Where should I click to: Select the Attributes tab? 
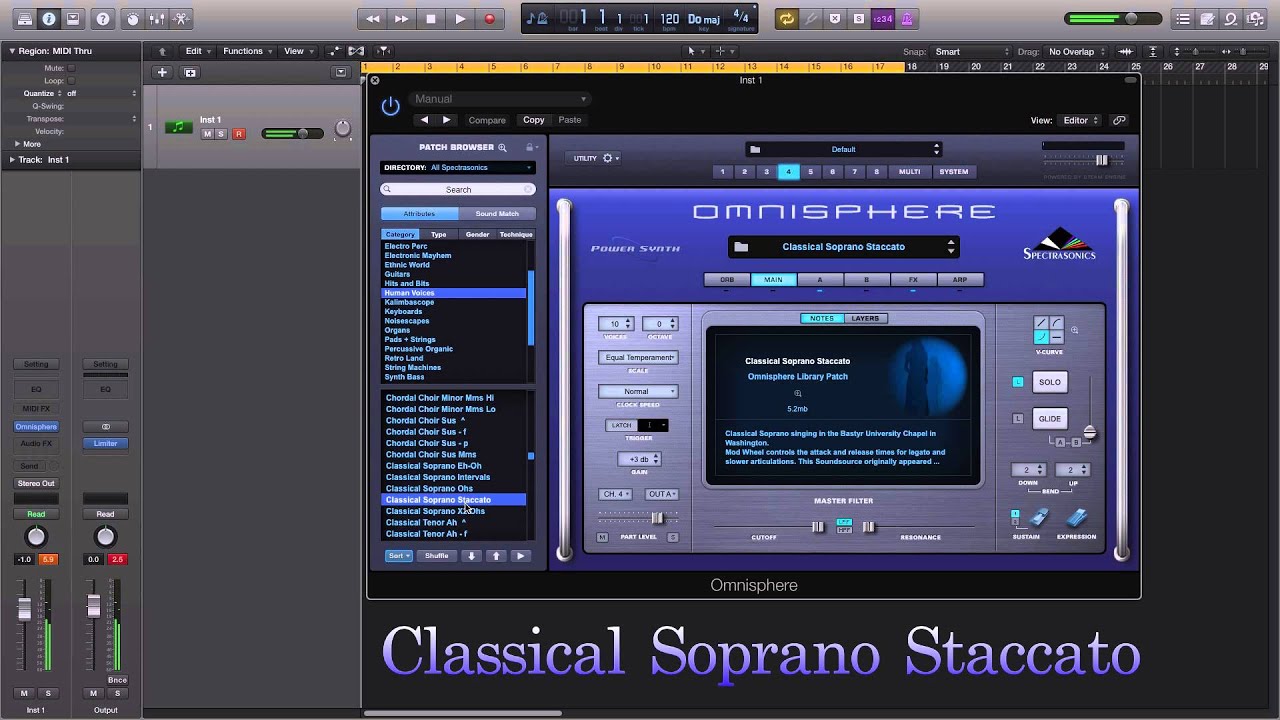click(419, 213)
